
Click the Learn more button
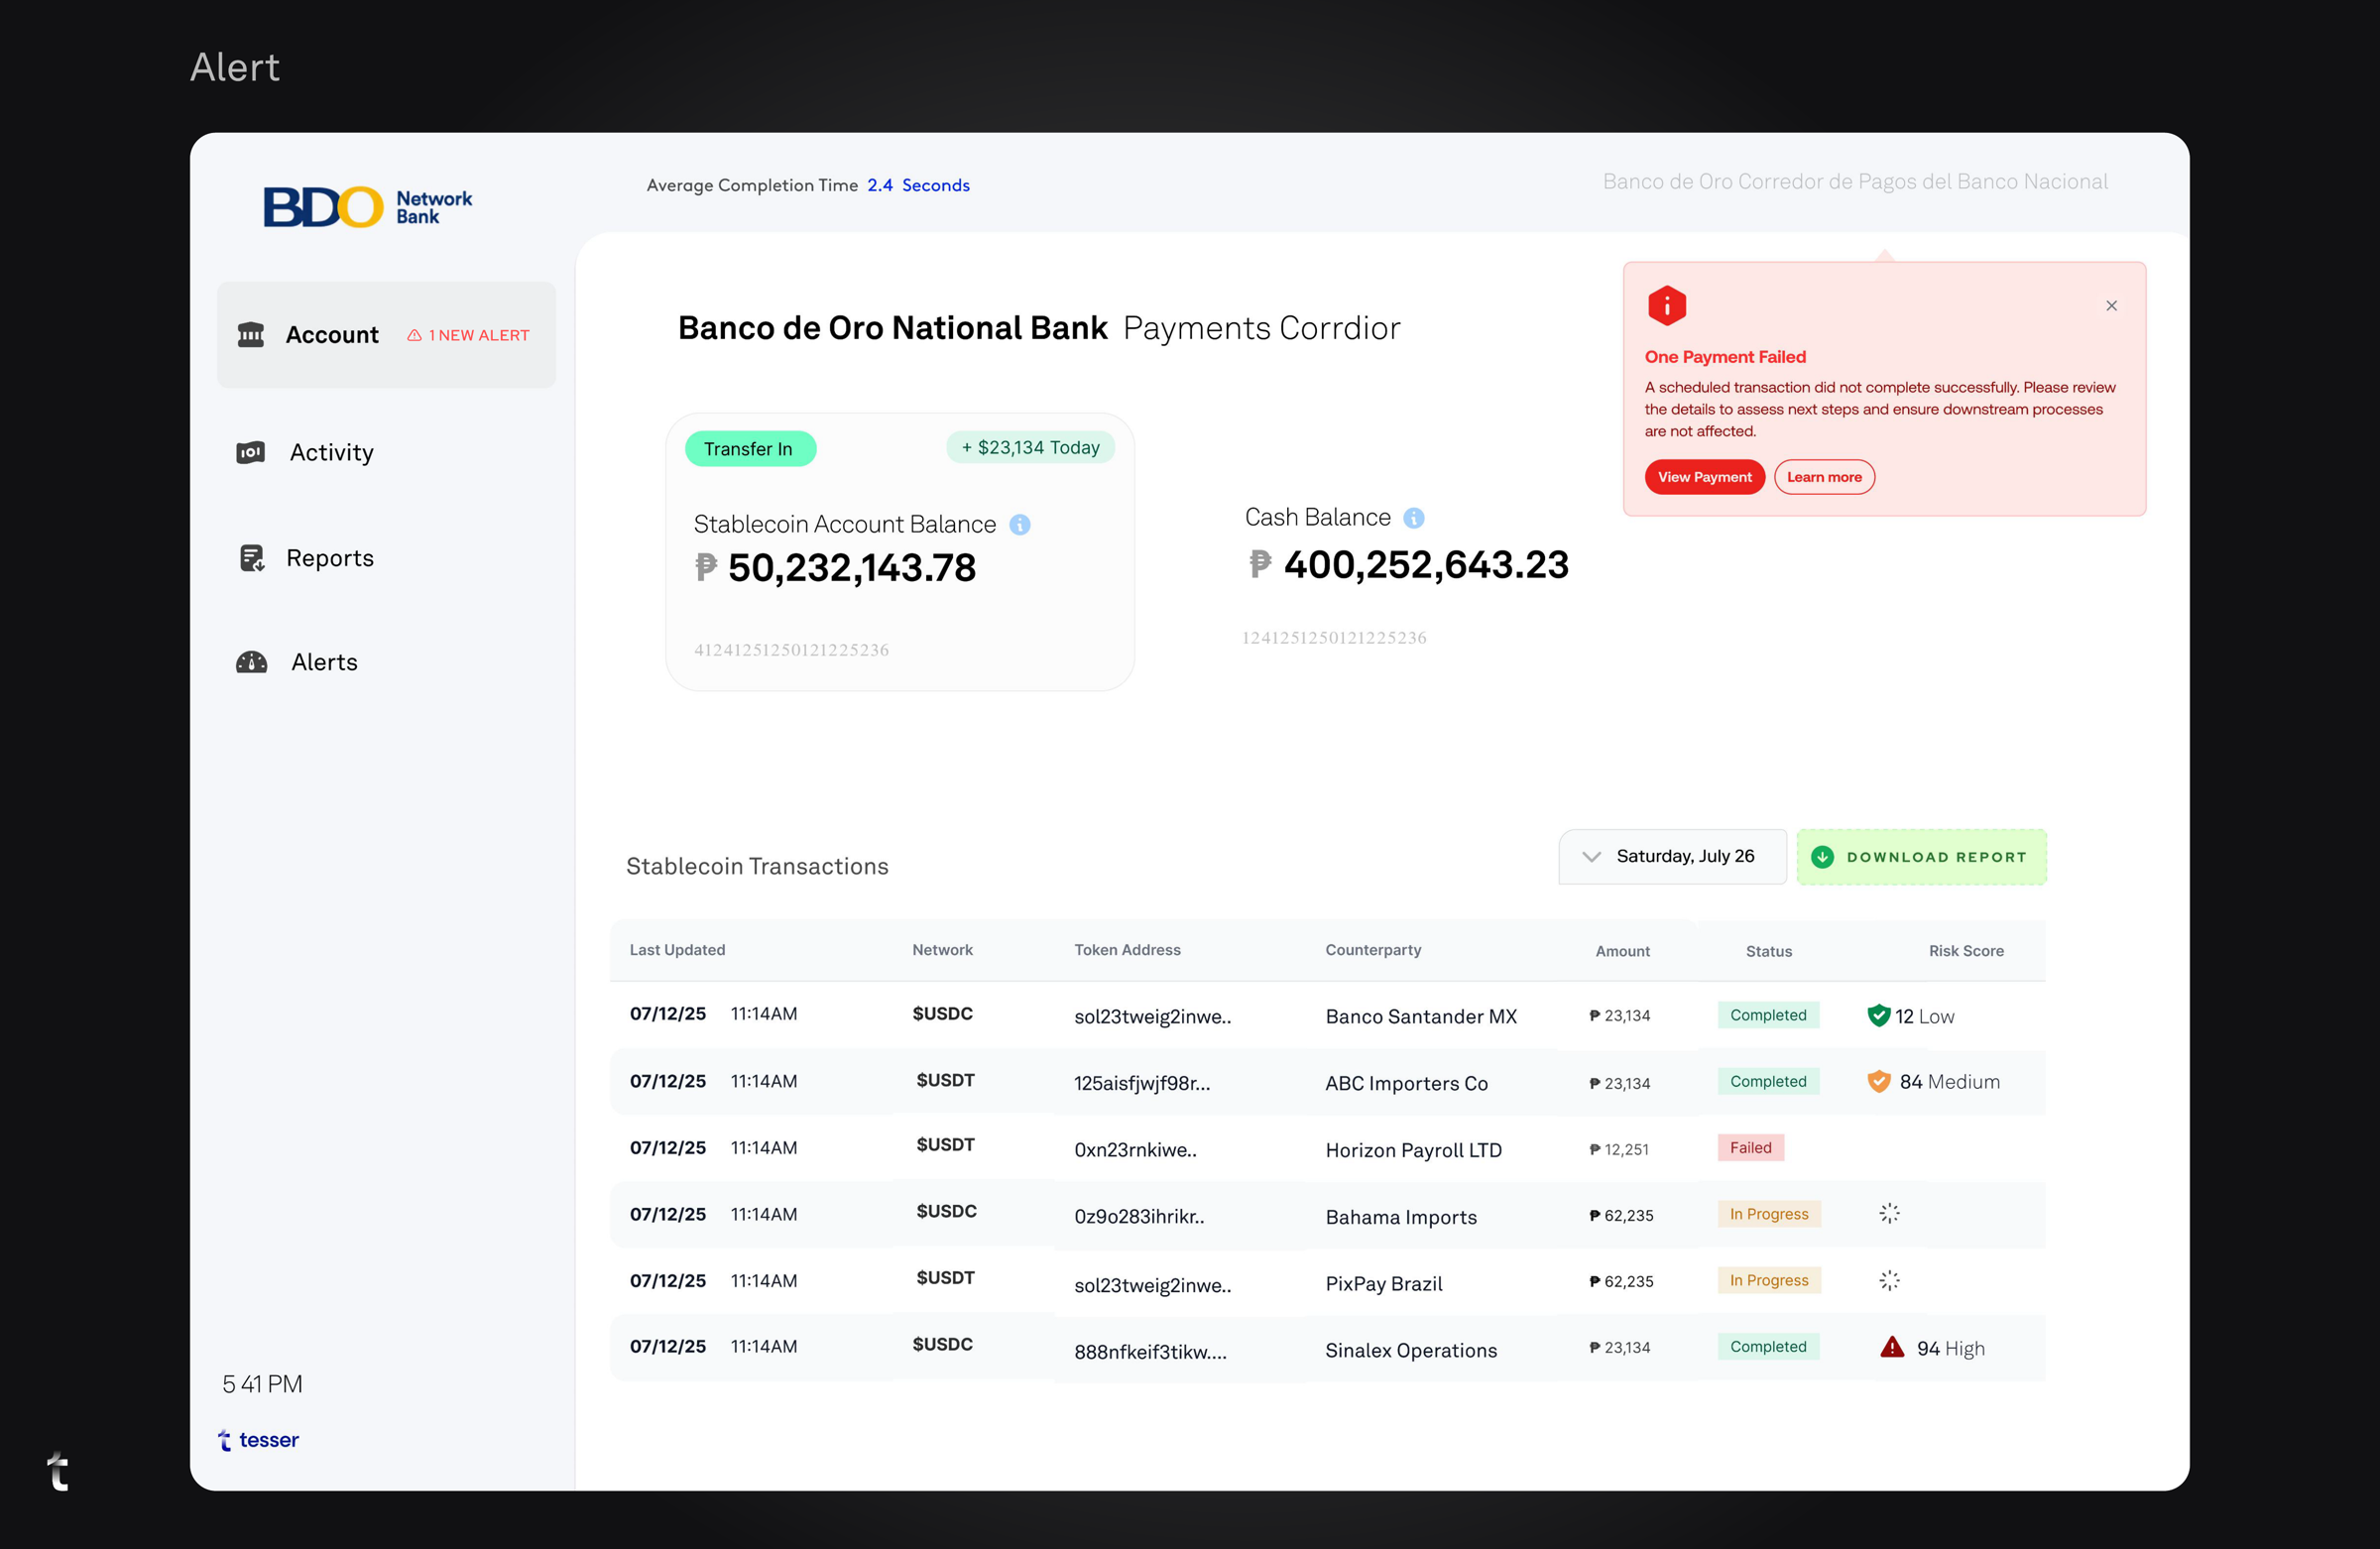1824,477
